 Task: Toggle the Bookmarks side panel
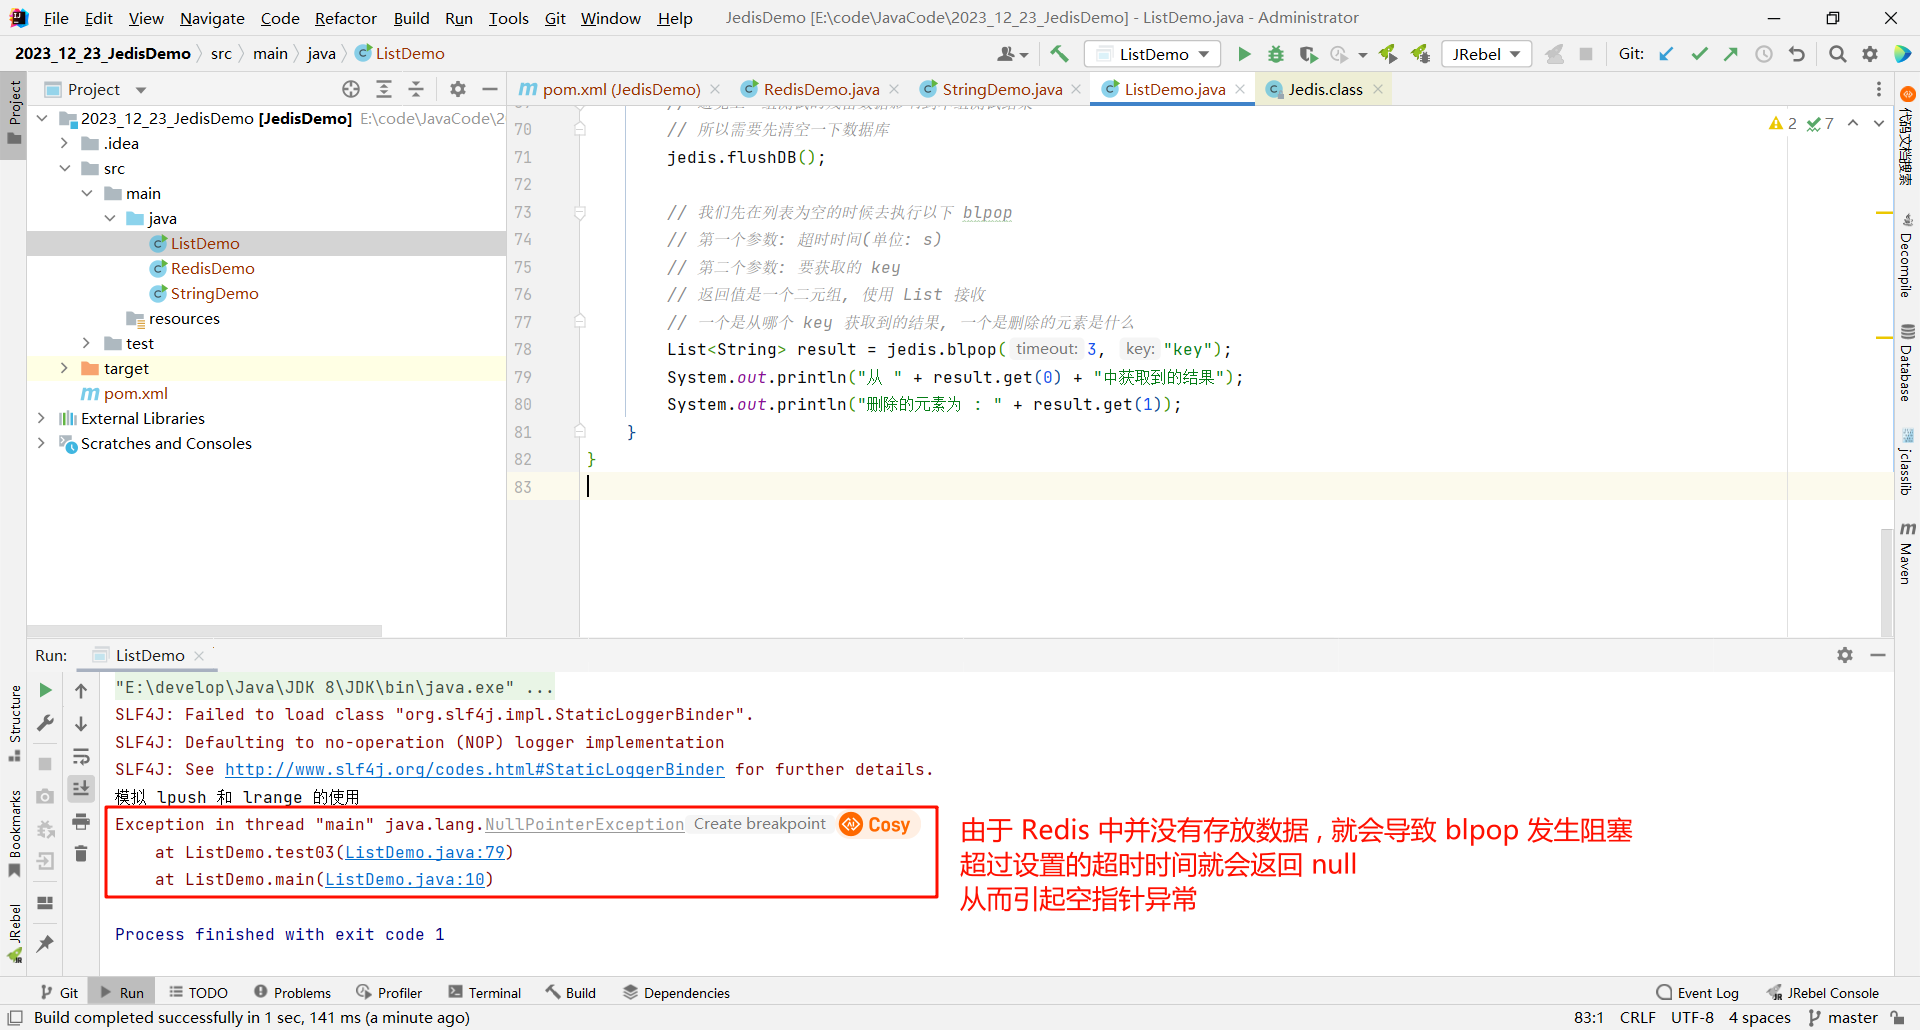(x=14, y=833)
